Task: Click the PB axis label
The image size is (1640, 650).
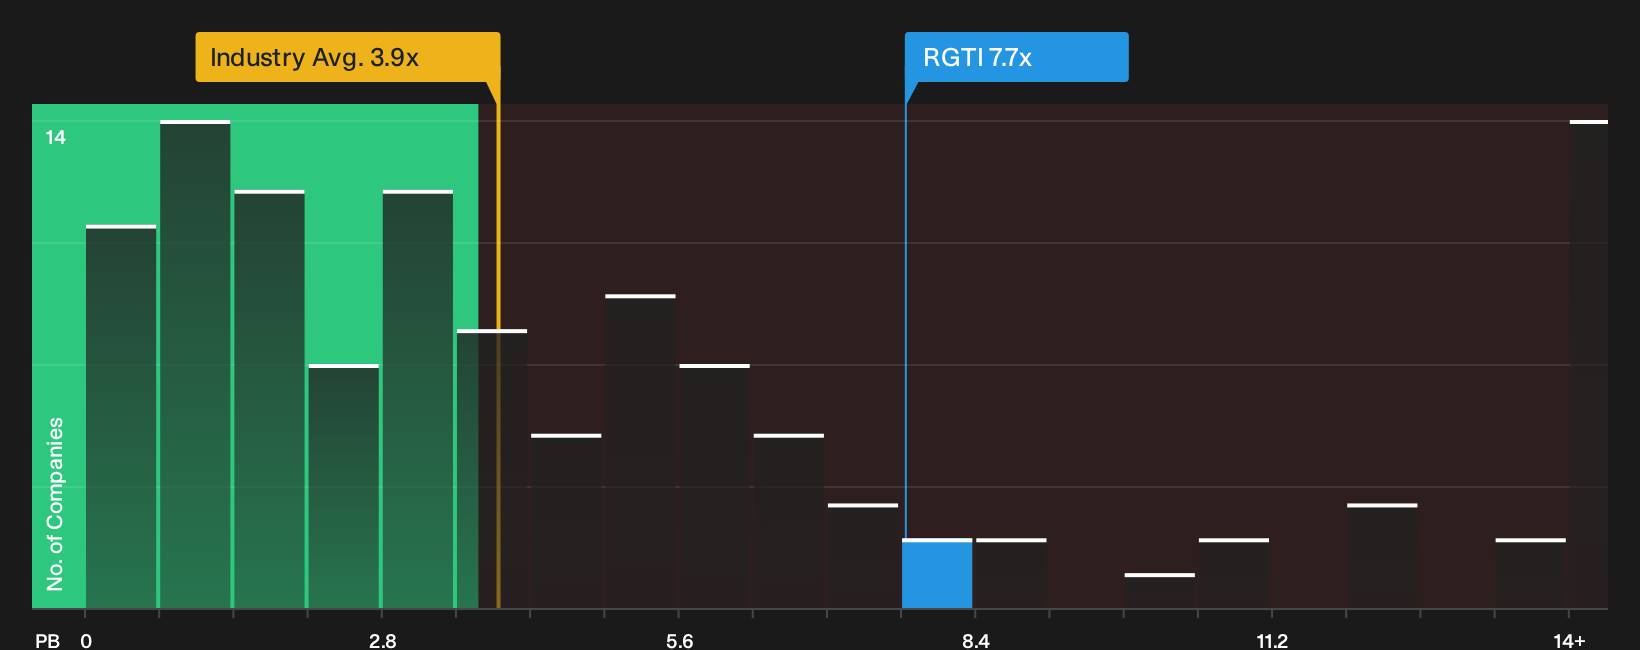Action: pos(47,640)
